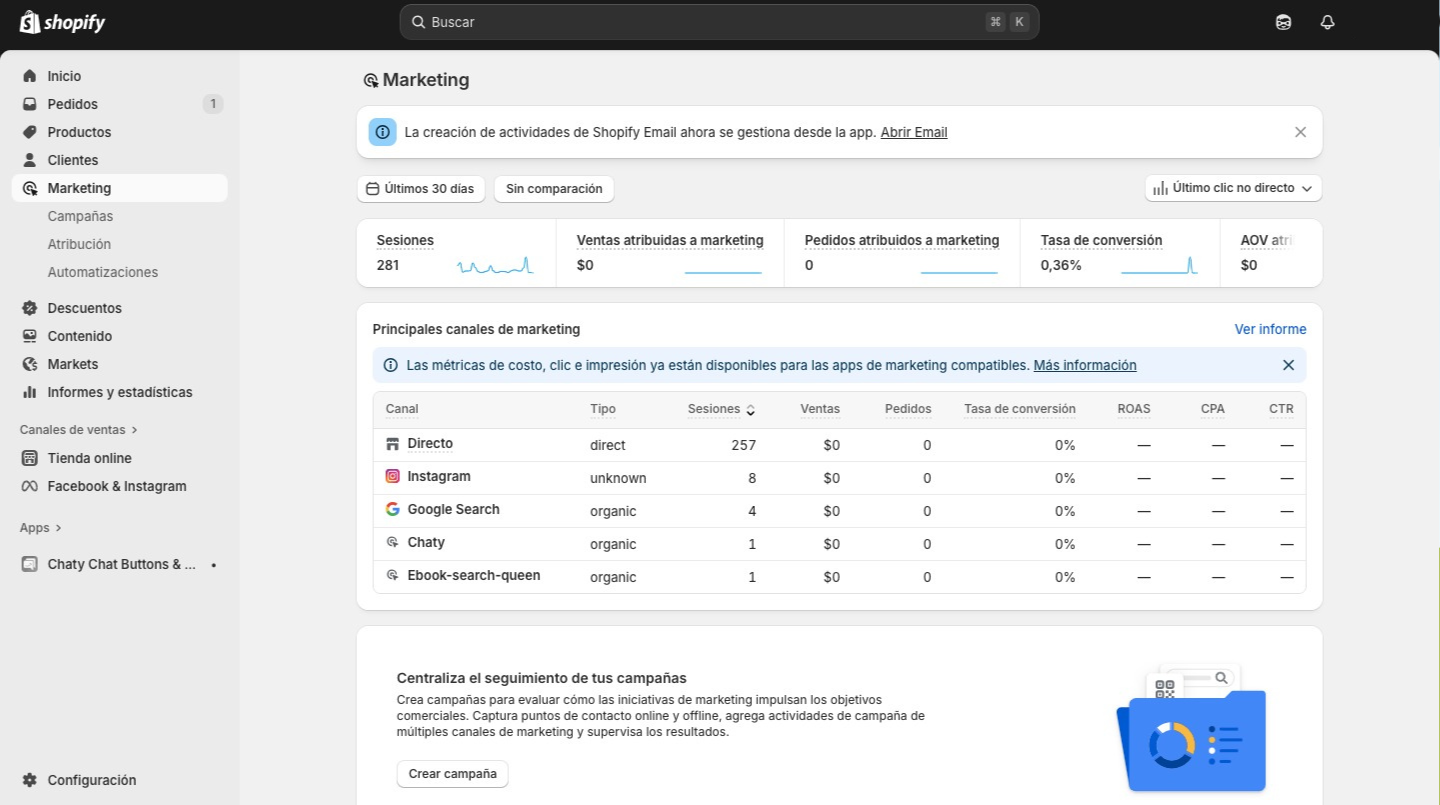1440x805 pixels.
Task: Open the Atribución submenu item
Action: [x=79, y=244]
